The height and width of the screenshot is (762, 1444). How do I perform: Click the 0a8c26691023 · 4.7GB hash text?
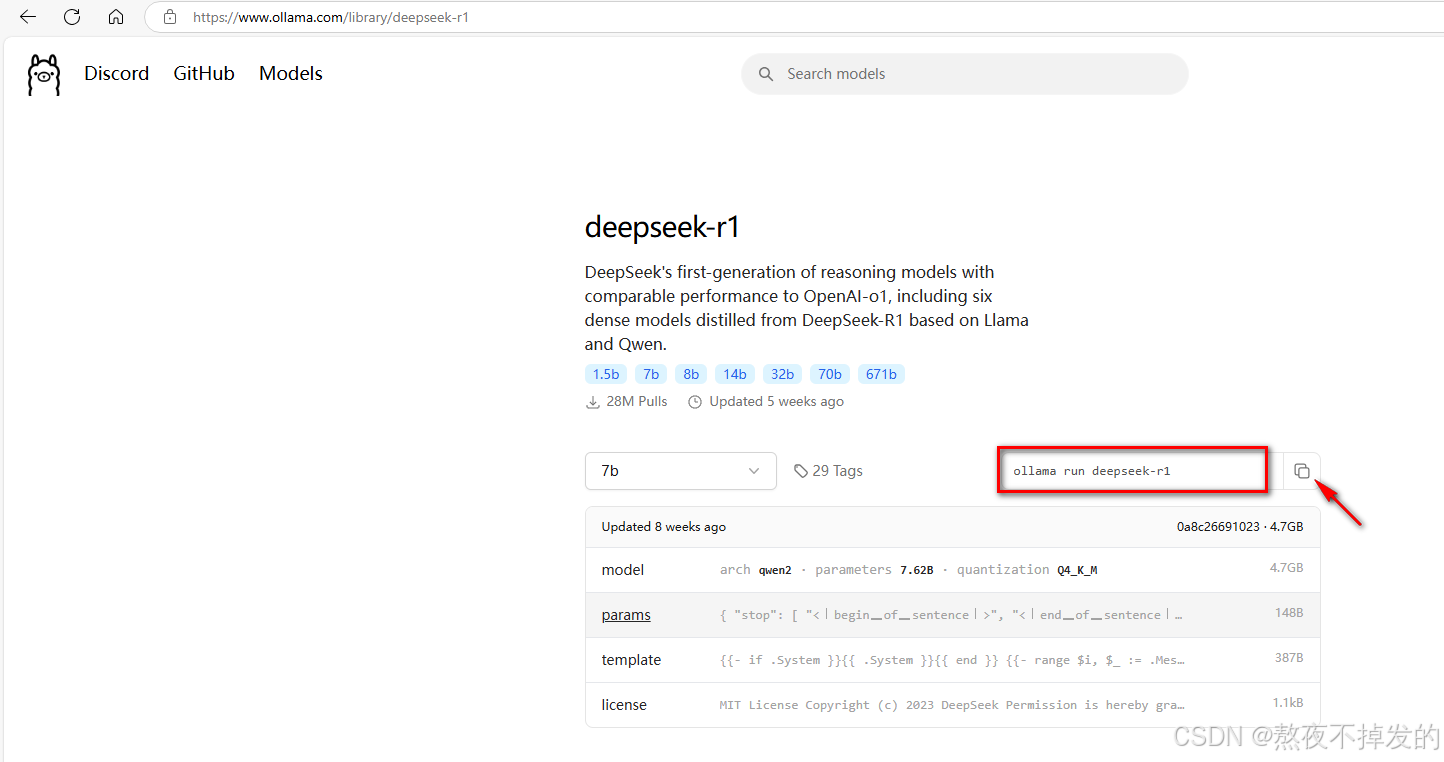click(1240, 527)
